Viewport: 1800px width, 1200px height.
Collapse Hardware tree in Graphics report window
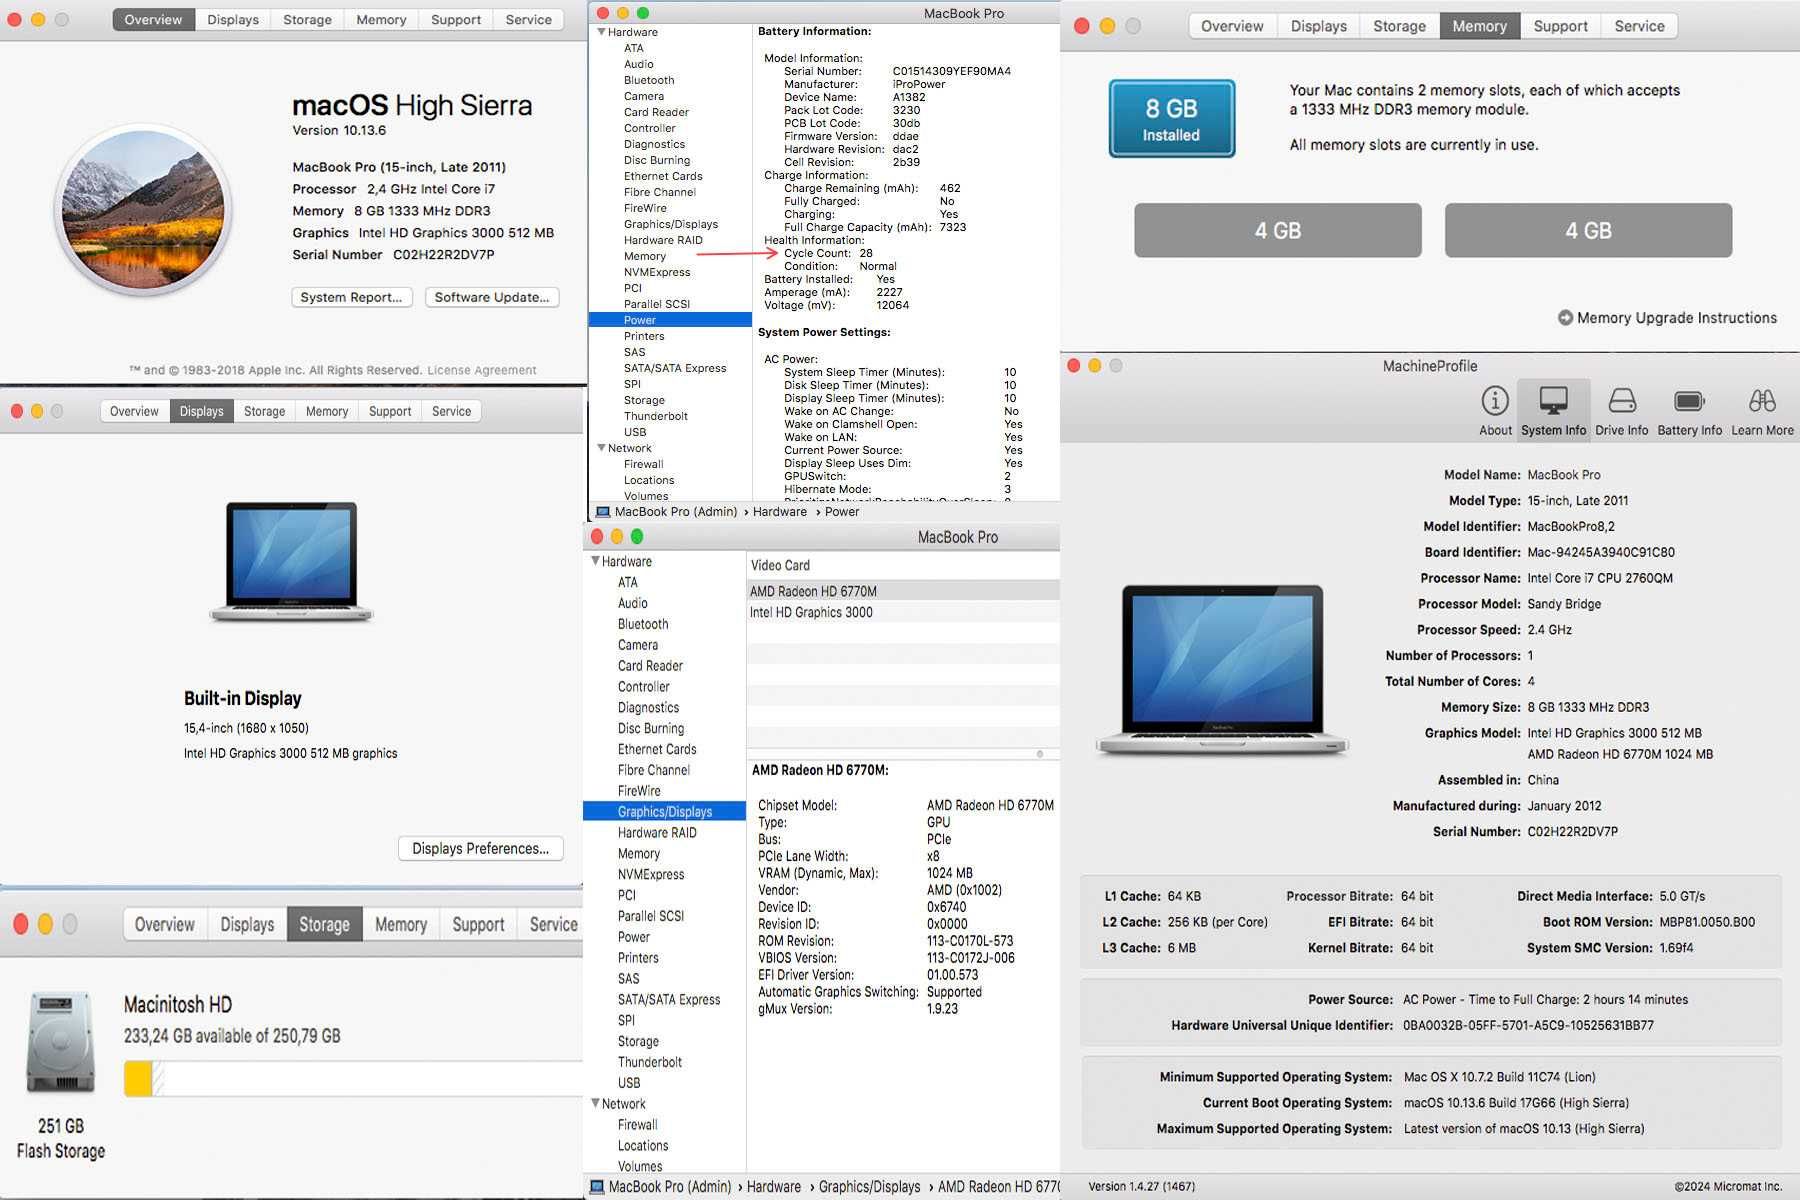(x=595, y=561)
